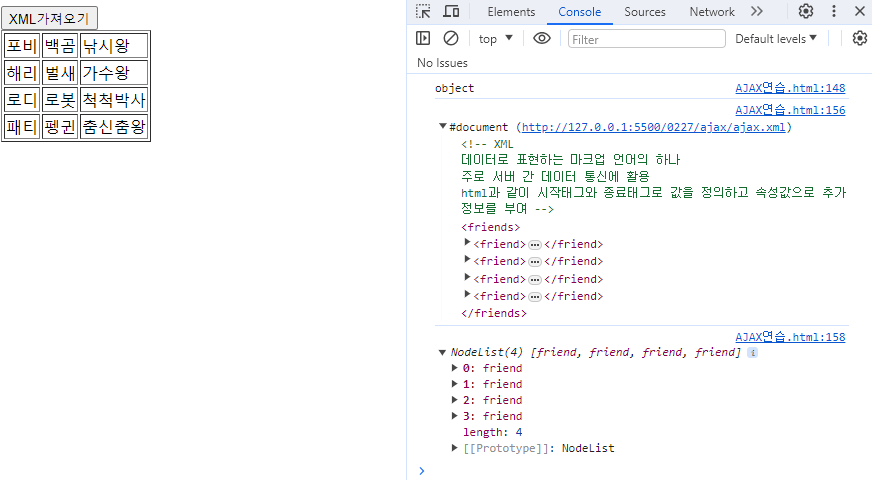Click the fourth friend ellipsis badge
872x480 pixels.
(x=535, y=297)
